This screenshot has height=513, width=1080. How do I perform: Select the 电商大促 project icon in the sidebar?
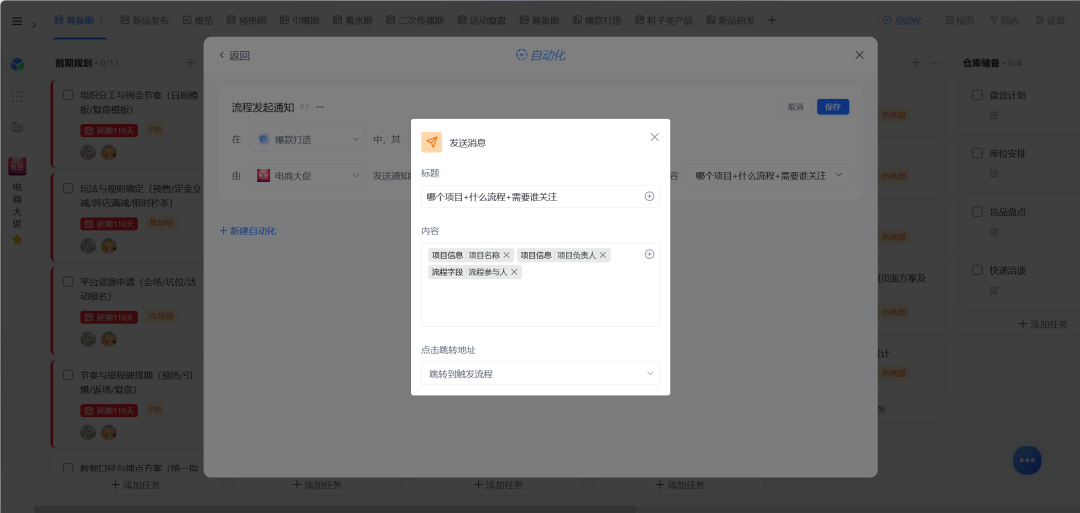point(17,166)
